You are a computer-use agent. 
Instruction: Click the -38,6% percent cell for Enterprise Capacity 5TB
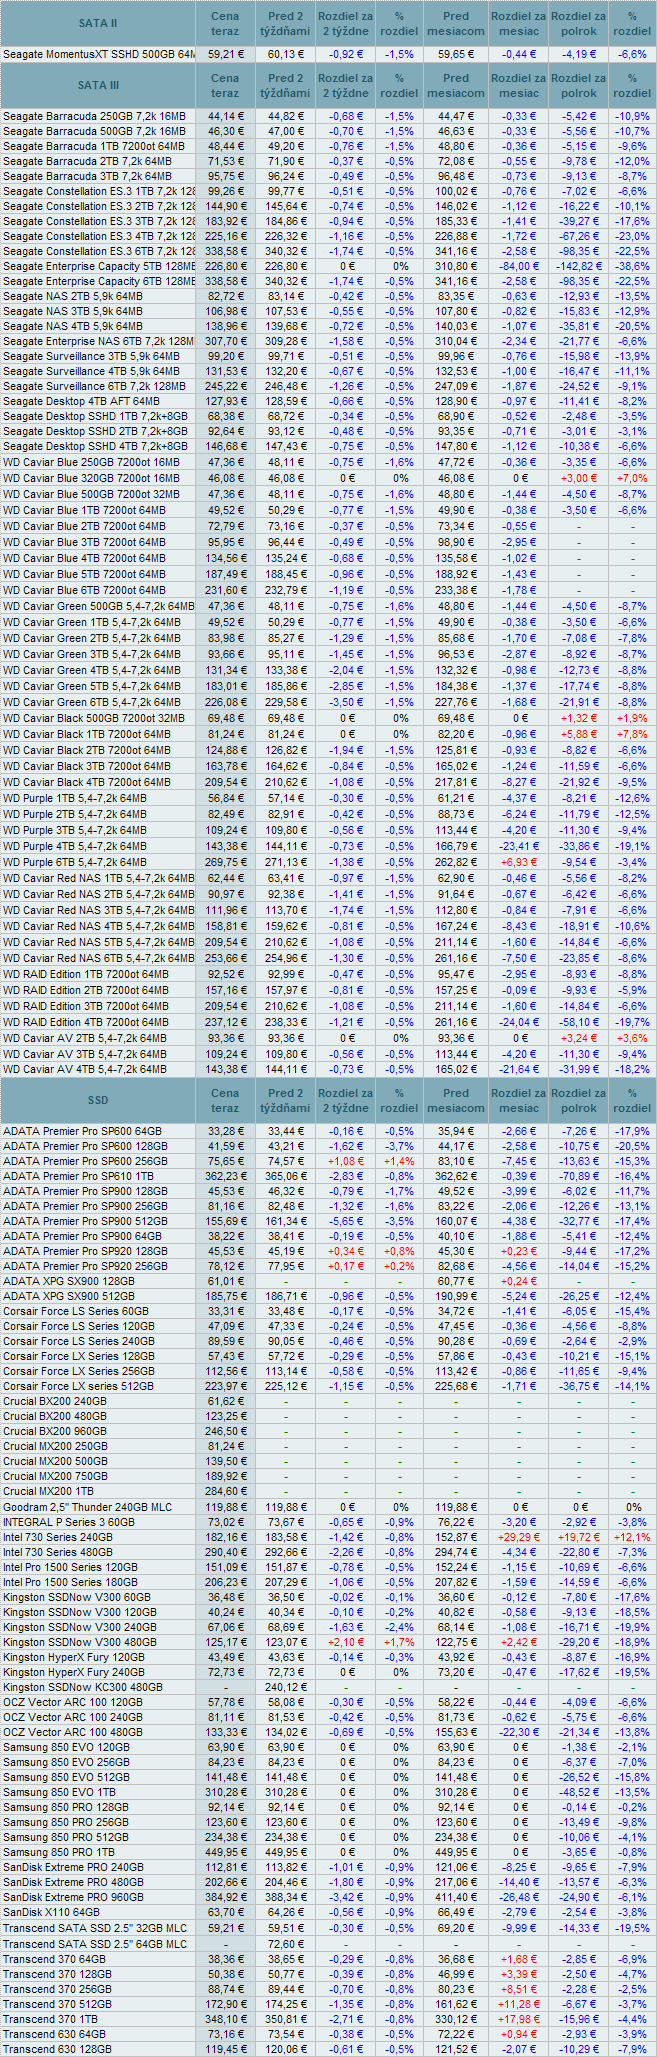[632, 266]
